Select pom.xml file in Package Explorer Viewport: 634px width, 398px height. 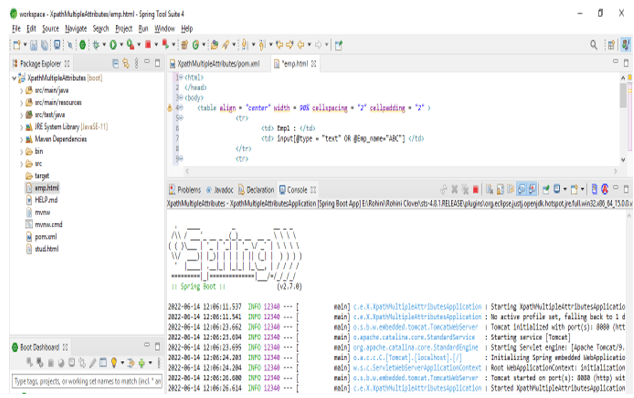pyautogui.click(x=42, y=237)
